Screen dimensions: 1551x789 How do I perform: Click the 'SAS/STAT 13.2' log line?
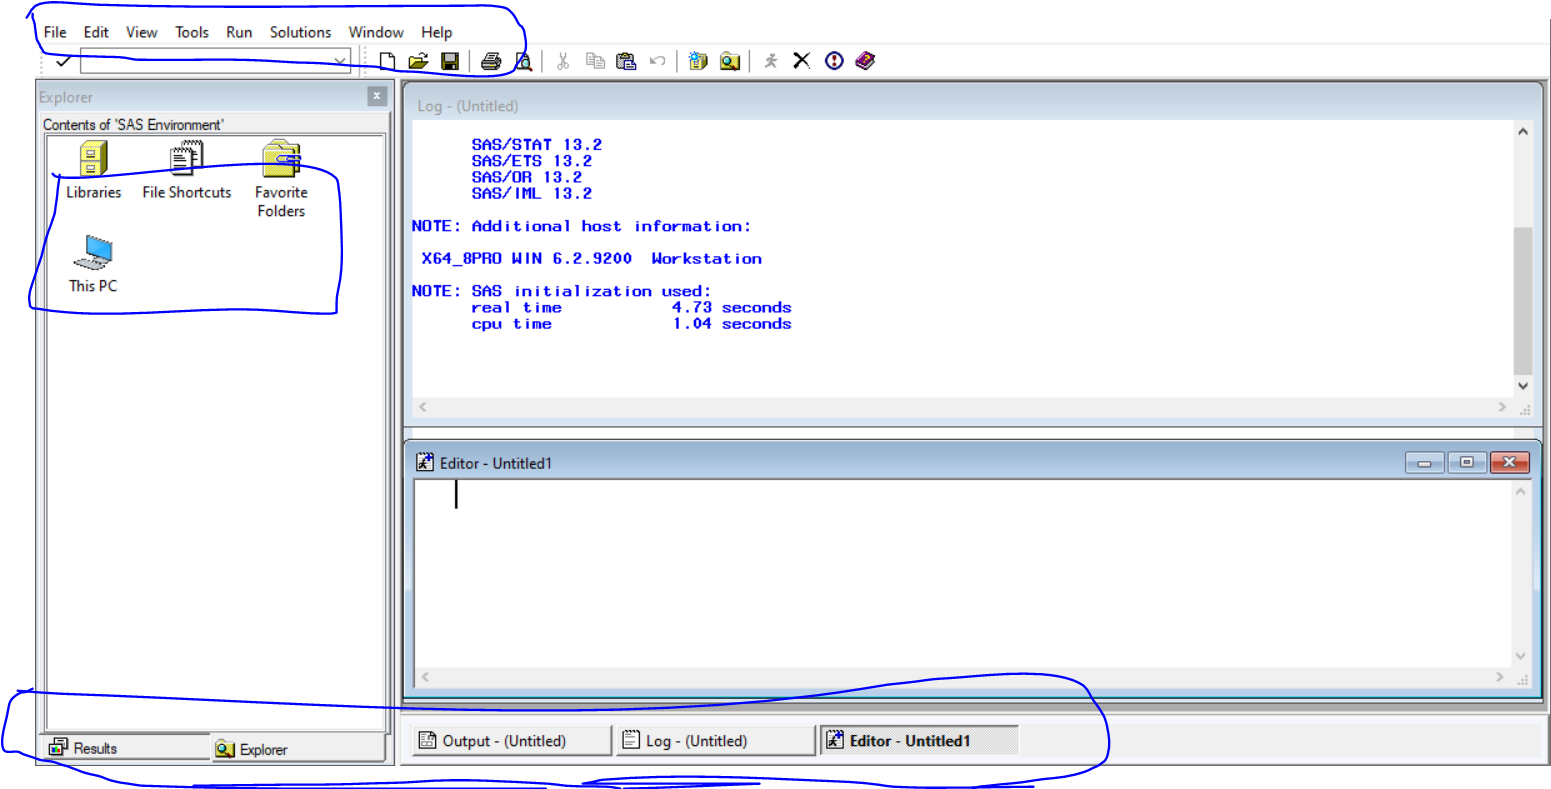pos(536,145)
